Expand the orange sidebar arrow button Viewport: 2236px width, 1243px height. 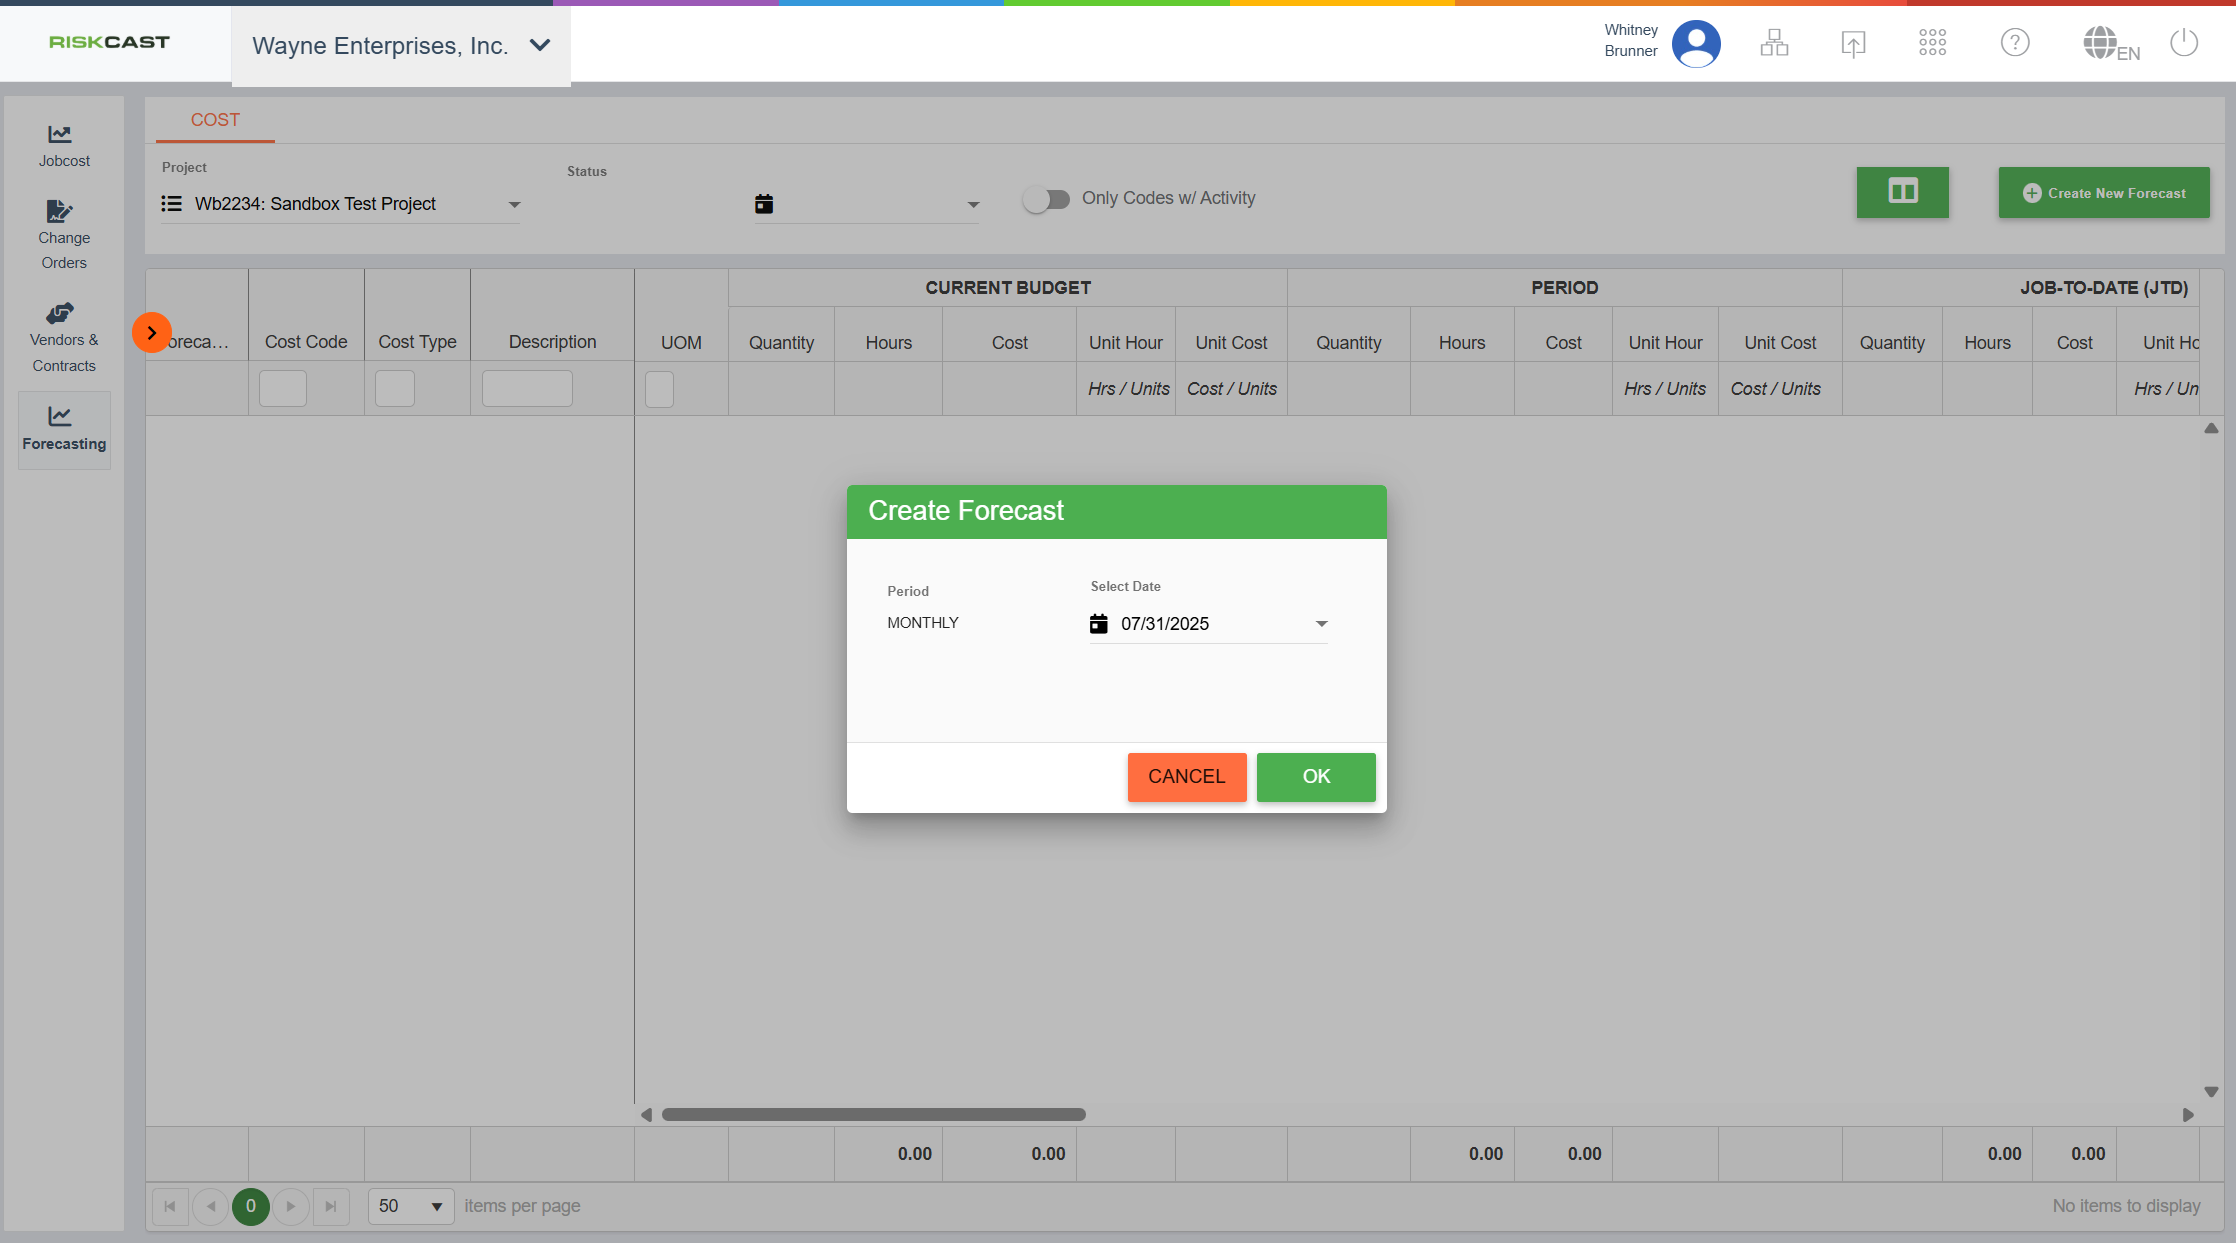click(152, 333)
